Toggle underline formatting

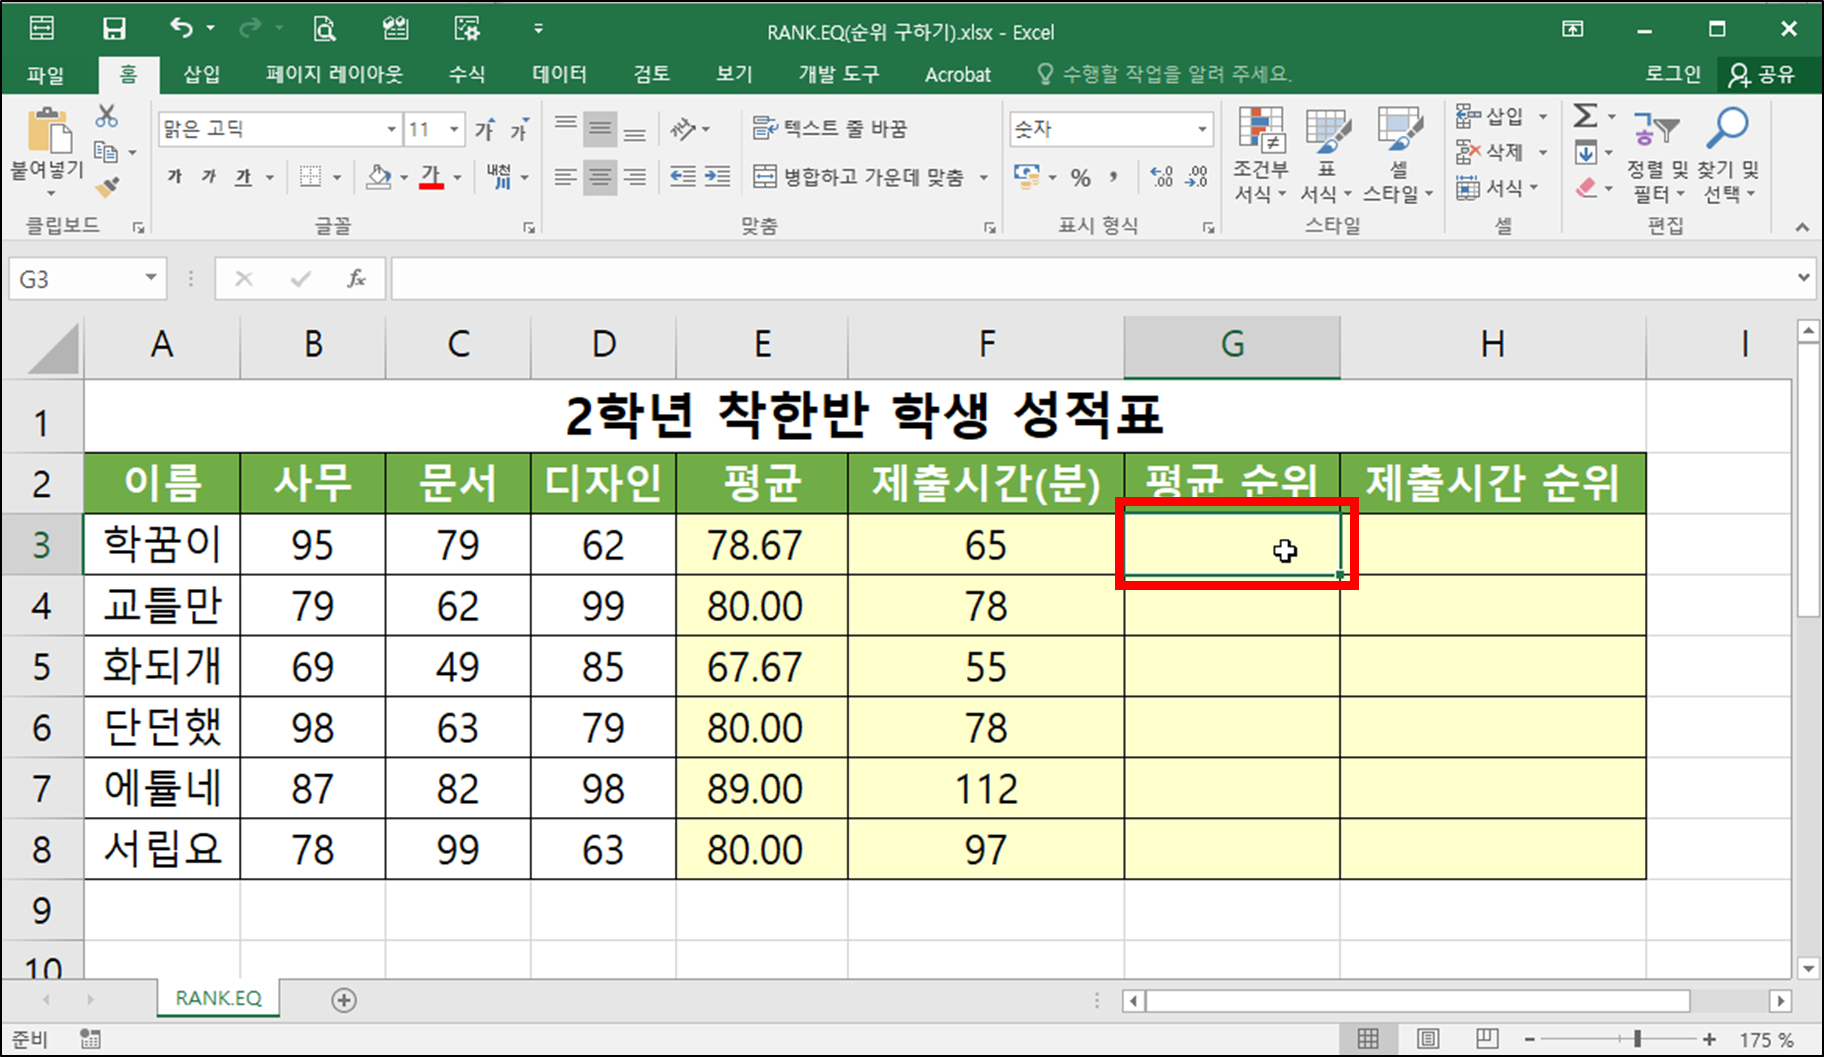(243, 177)
